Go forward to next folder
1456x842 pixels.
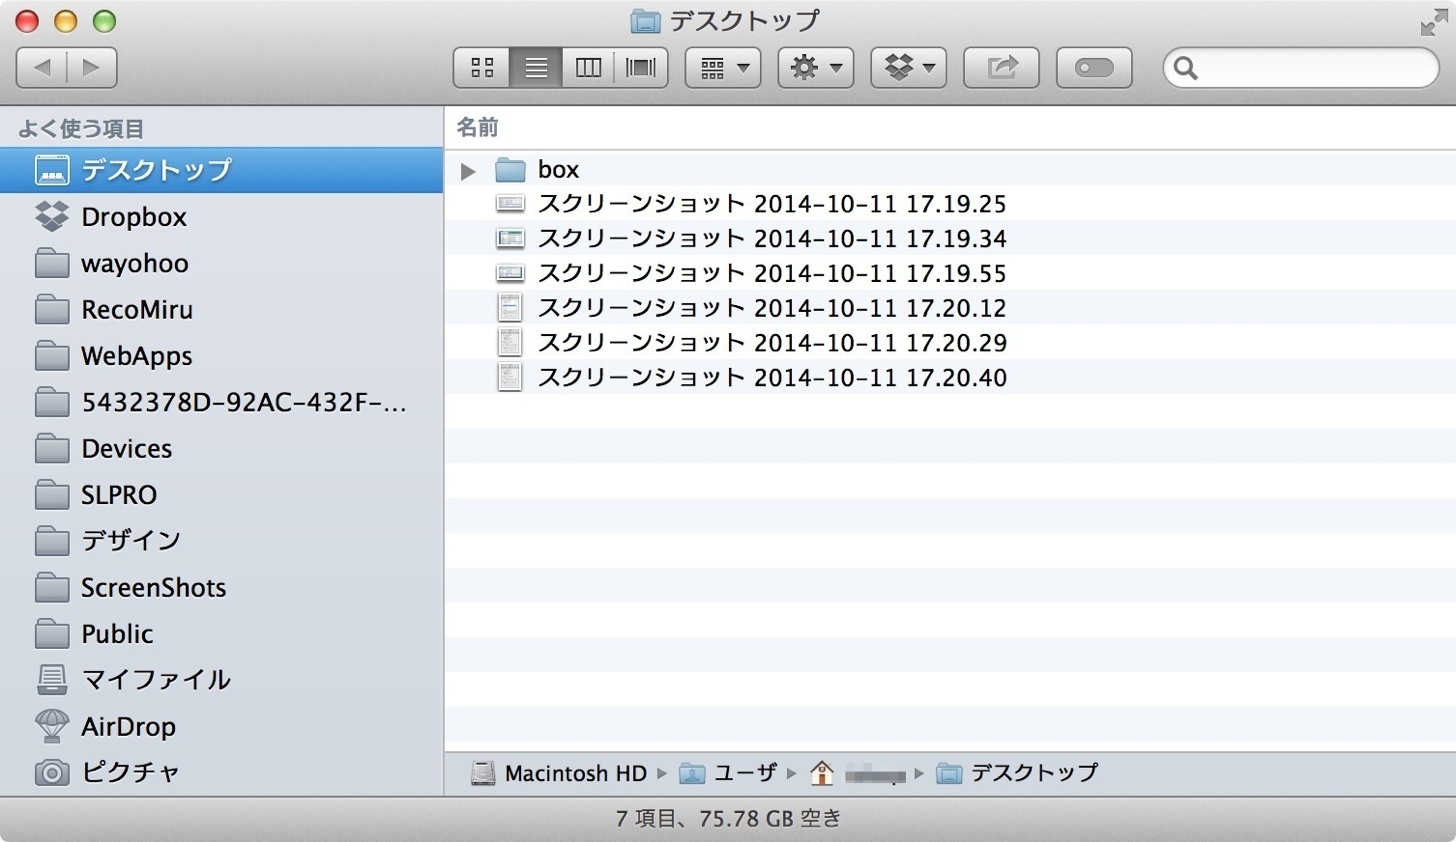tap(92, 68)
